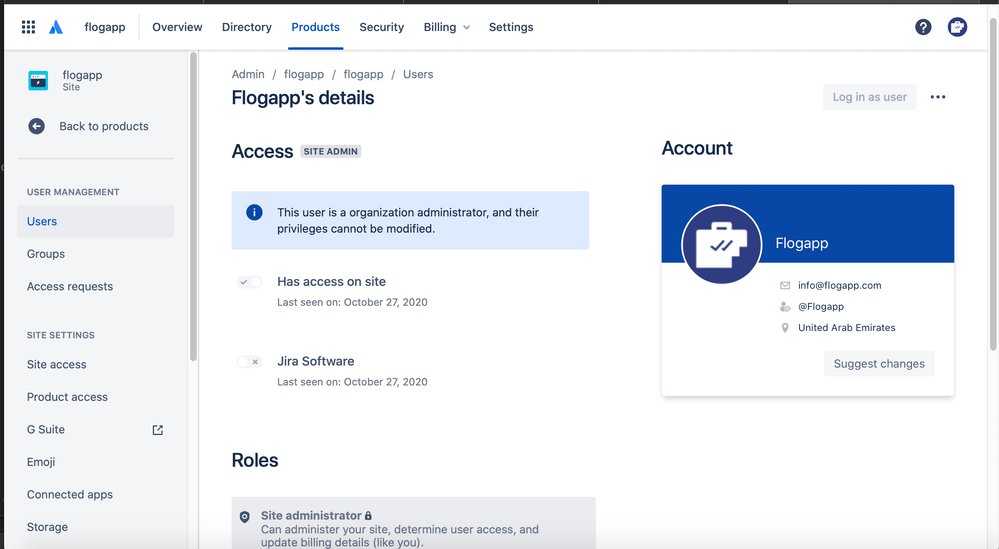Click the sidebar vertical scrollbar

pos(193,206)
